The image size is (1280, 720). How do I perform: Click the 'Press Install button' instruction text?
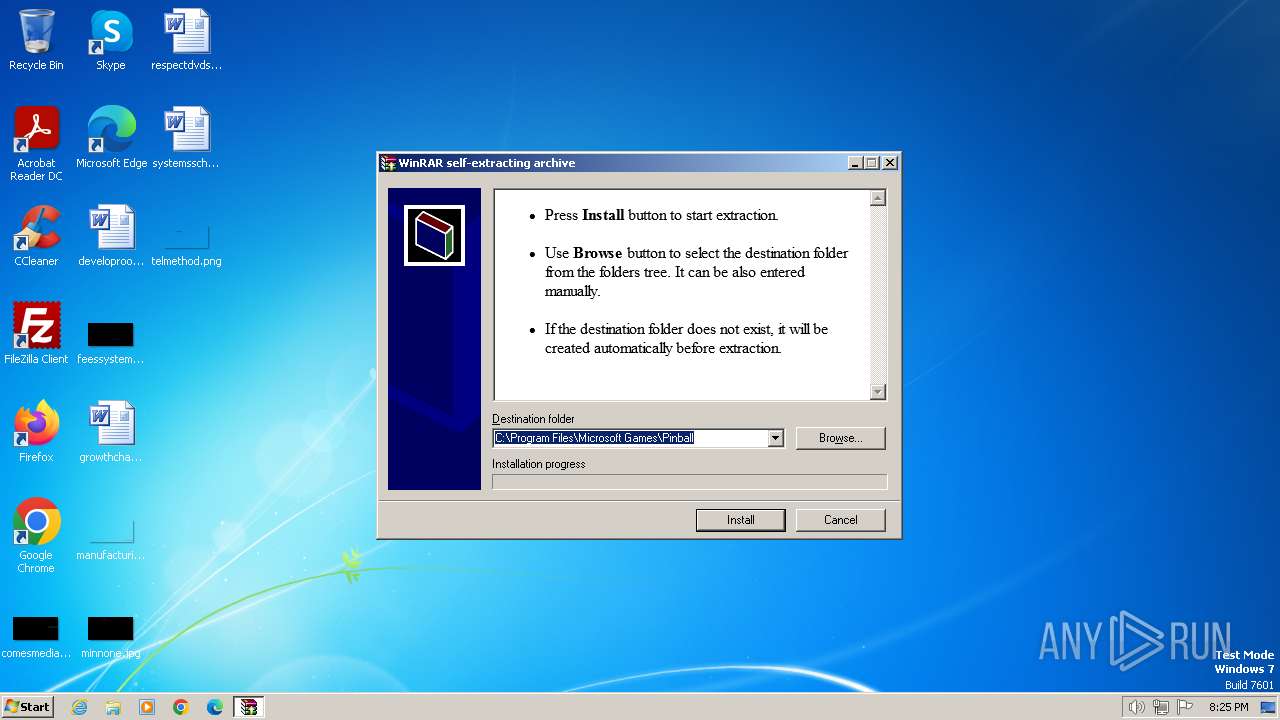(661, 215)
